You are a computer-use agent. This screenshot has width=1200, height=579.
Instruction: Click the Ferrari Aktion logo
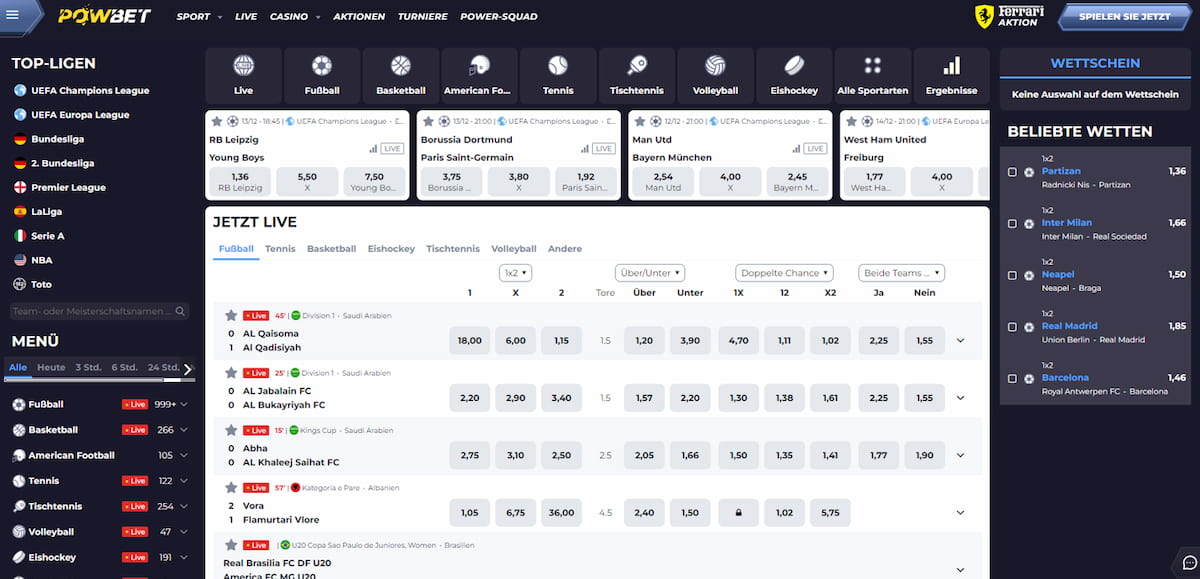(x=1010, y=15)
